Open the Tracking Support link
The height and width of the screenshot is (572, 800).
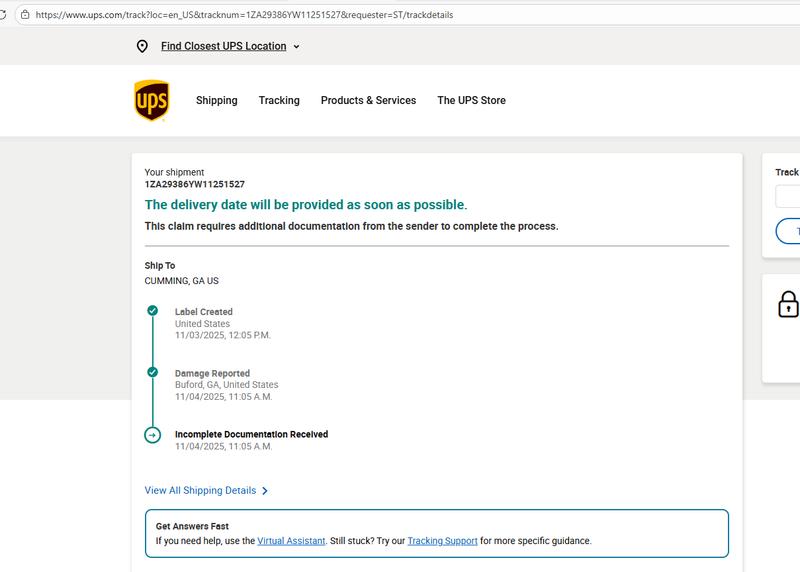[442, 541]
